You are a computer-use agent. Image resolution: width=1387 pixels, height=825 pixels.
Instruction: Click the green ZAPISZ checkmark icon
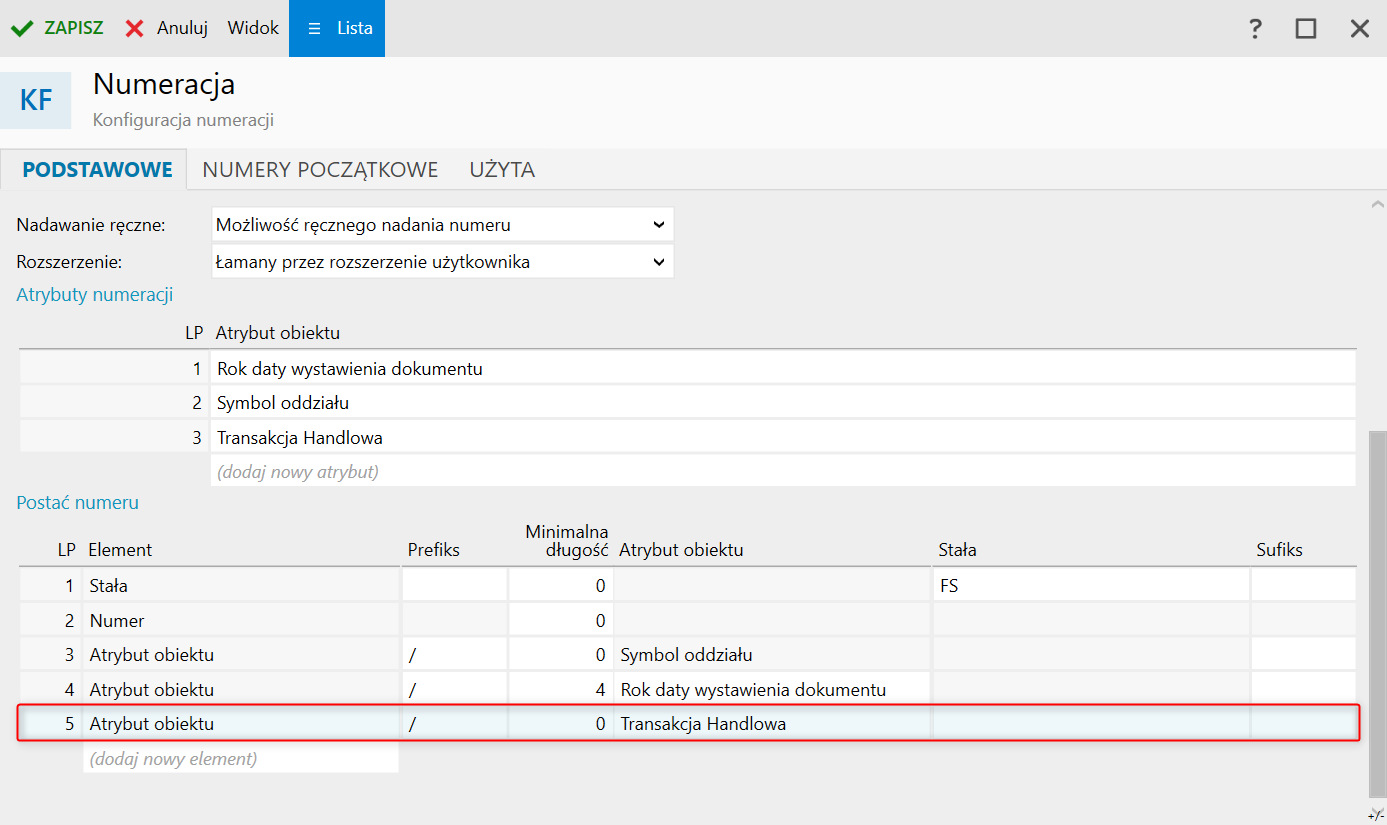tap(22, 28)
